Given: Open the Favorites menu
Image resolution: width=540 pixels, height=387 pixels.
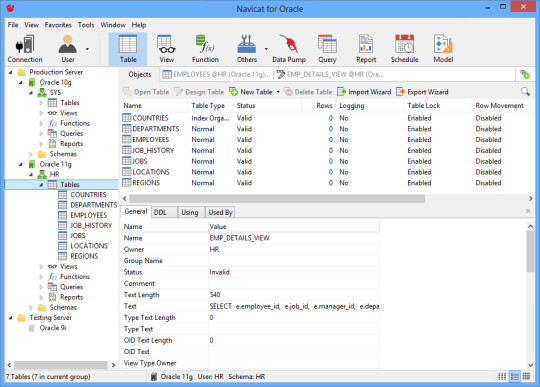Looking at the screenshot, I should click(58, 25).
